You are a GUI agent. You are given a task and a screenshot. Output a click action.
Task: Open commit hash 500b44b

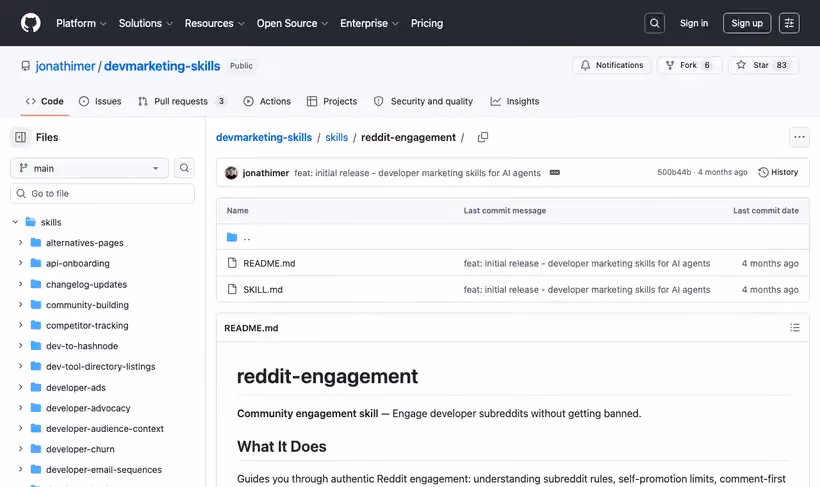coord(674,172)
